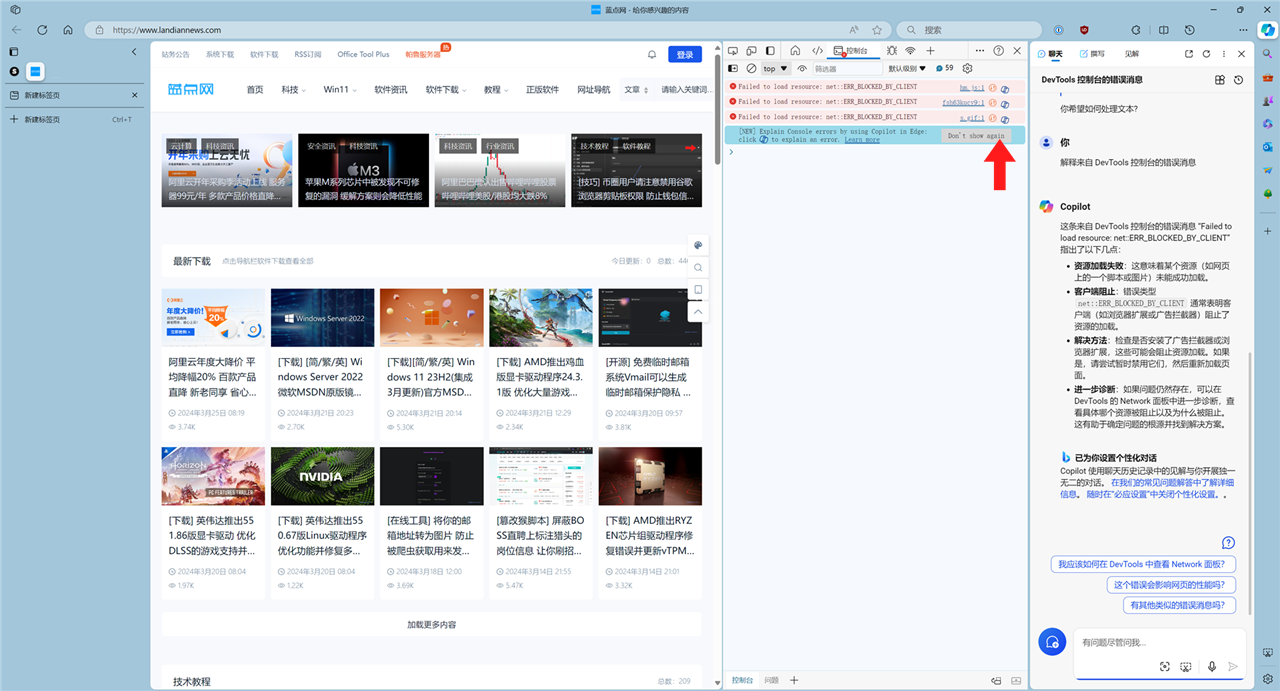This screenshot has height=691, width=1280.
Task: Switch to Copilot 聊天 tab
Action: tap(1050, 54)
